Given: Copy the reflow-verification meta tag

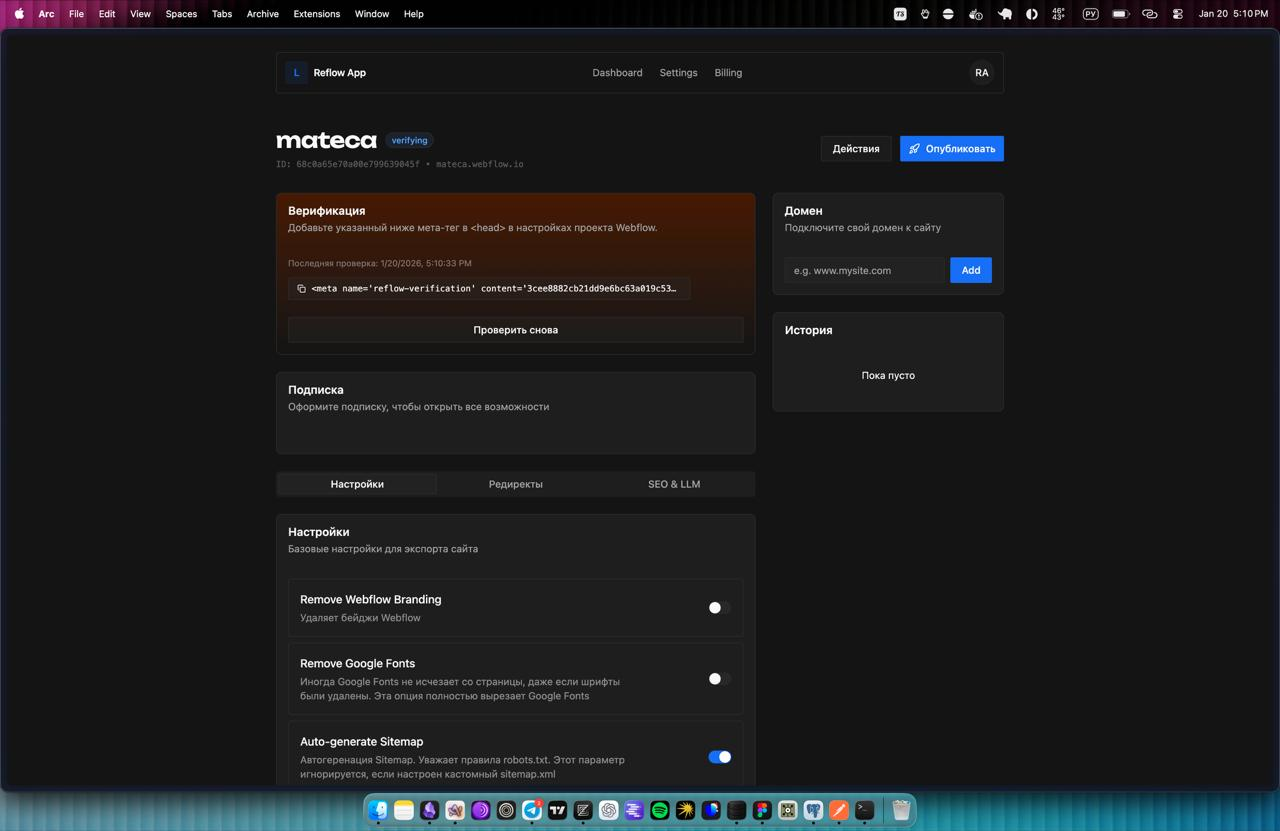Looking at the screenshot, I should coord(301,289).
